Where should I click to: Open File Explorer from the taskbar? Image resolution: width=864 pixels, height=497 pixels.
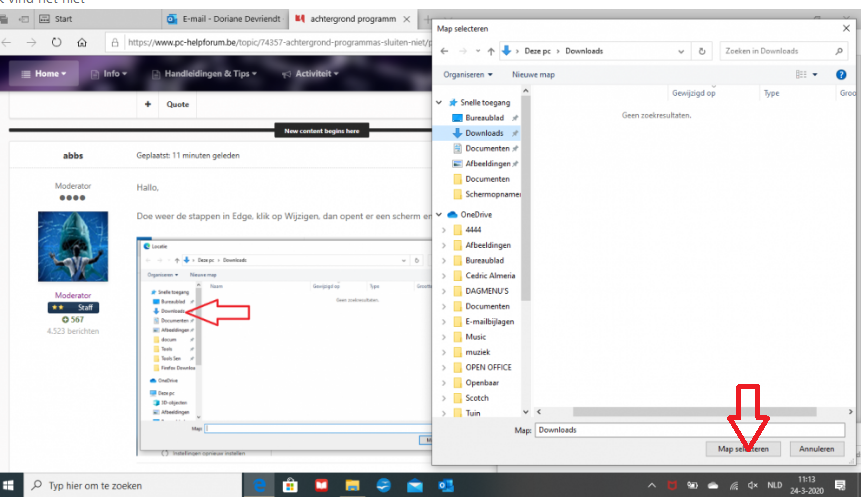[x=352, y=485]
